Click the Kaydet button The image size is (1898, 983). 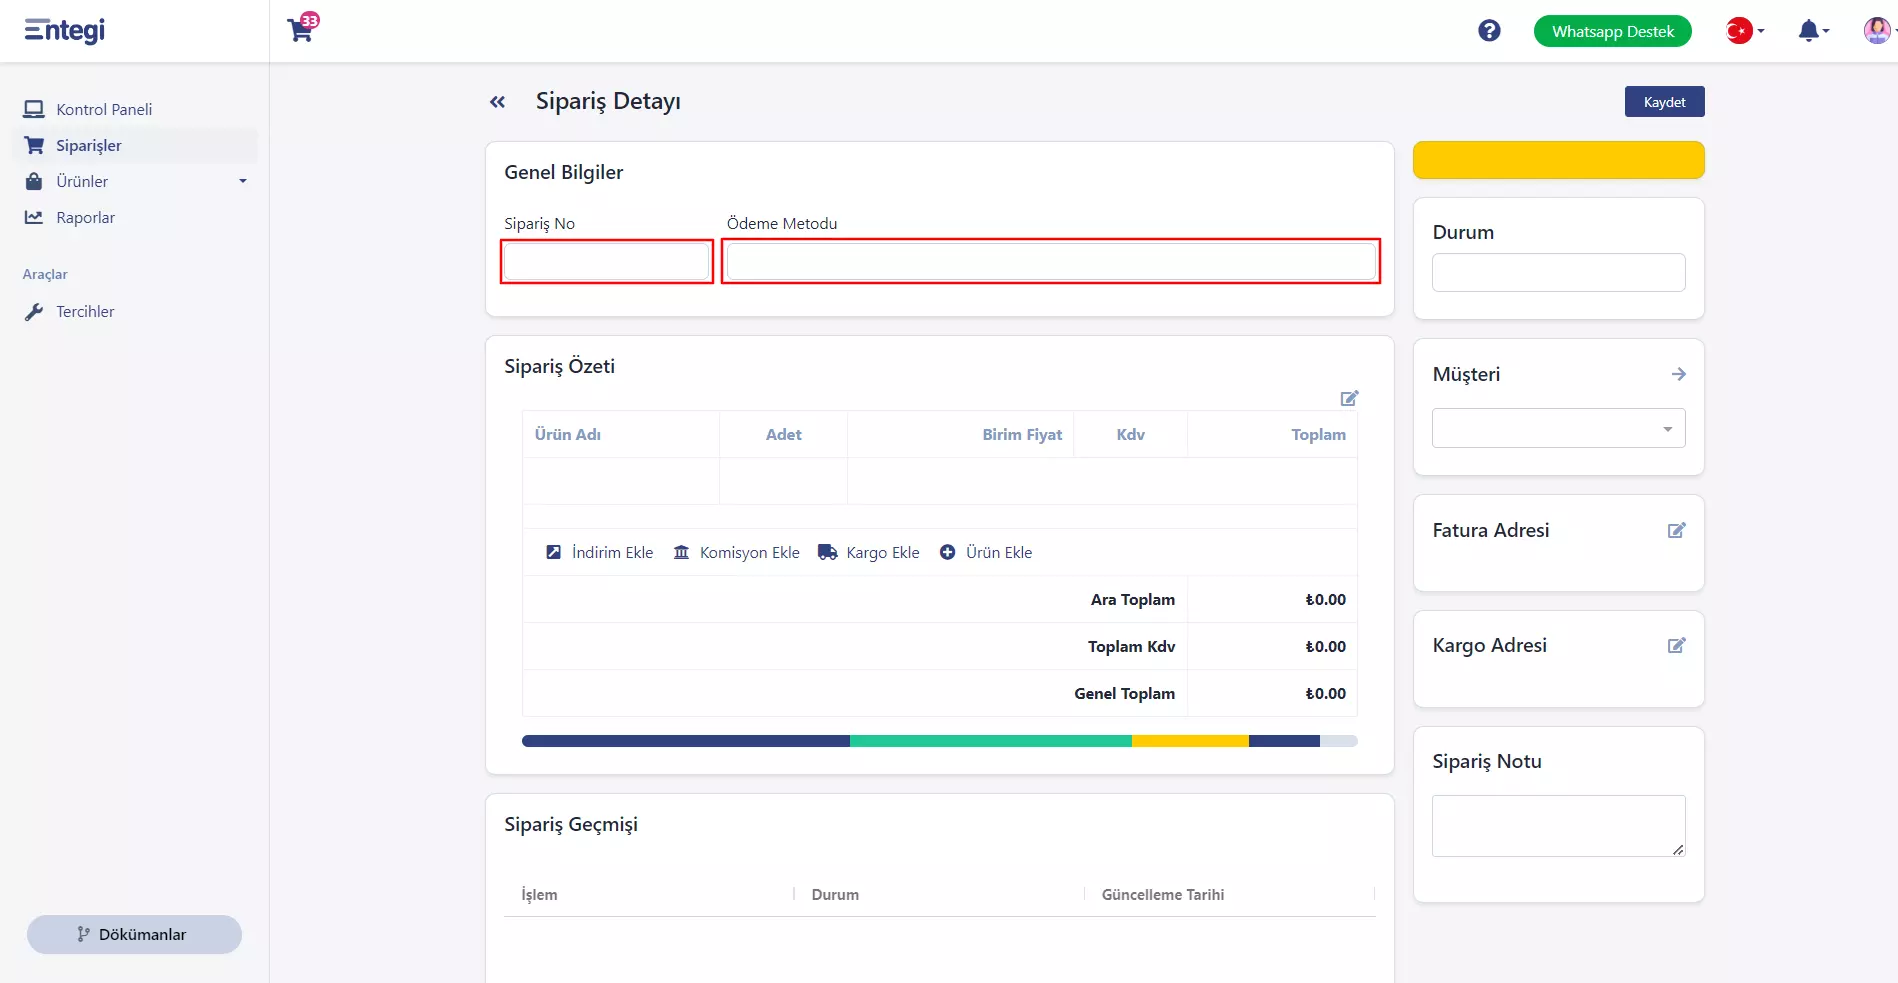1664,102
